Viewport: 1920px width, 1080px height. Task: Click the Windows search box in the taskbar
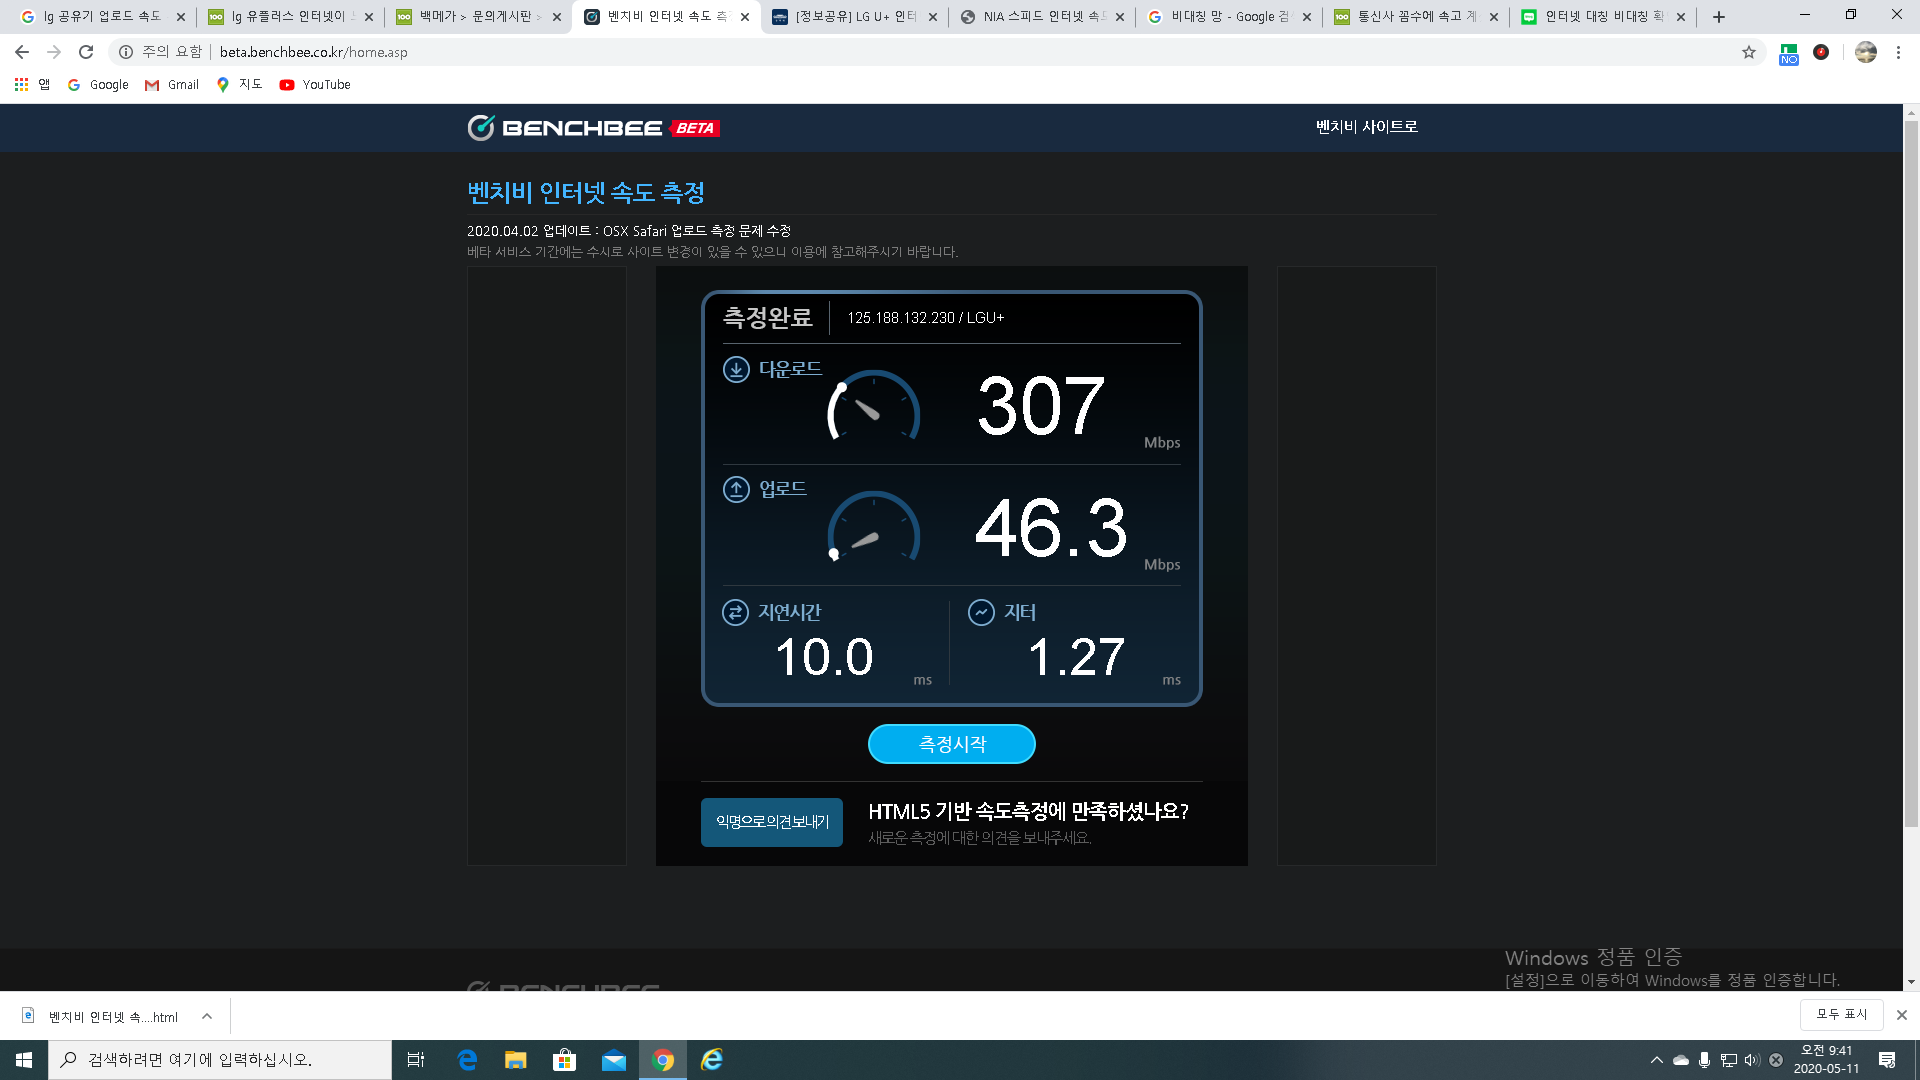click(x=220, y=1060)
